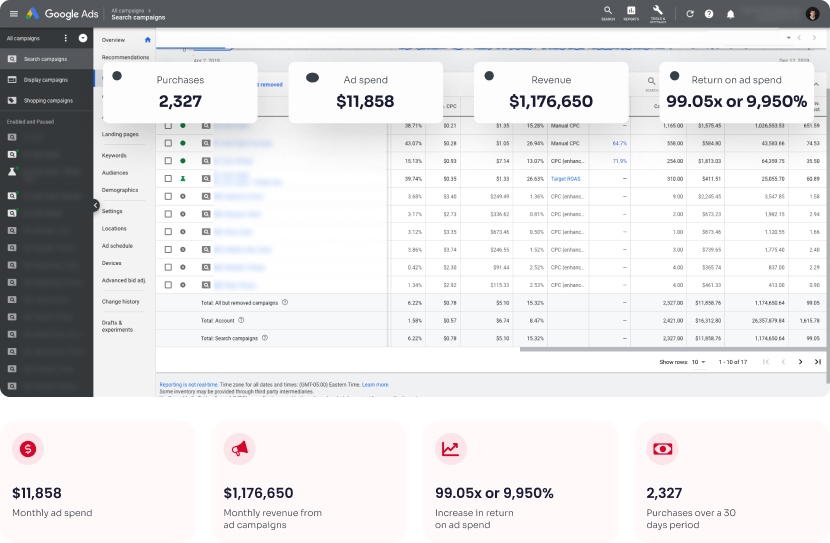Open the notifications bell

pyautogui.click(x=730, y=14)
